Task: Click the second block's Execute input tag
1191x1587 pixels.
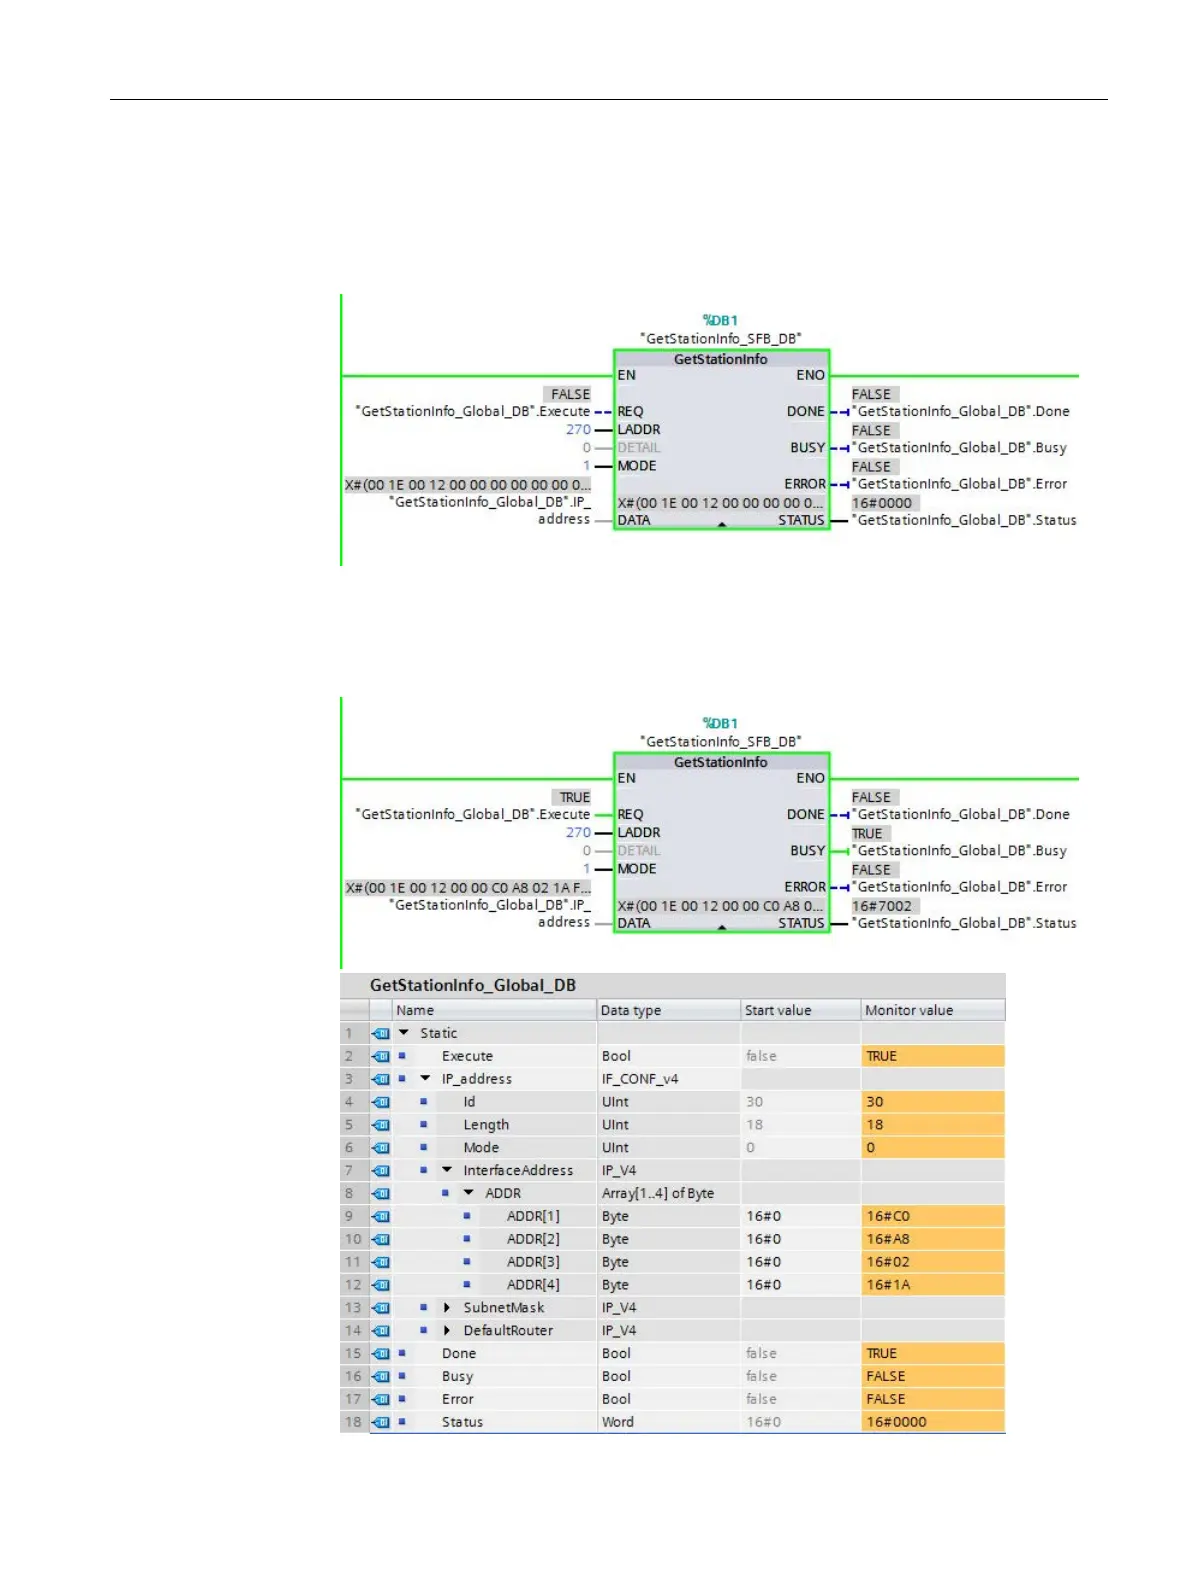Action: pyautogui.click(x=473, y=815)
